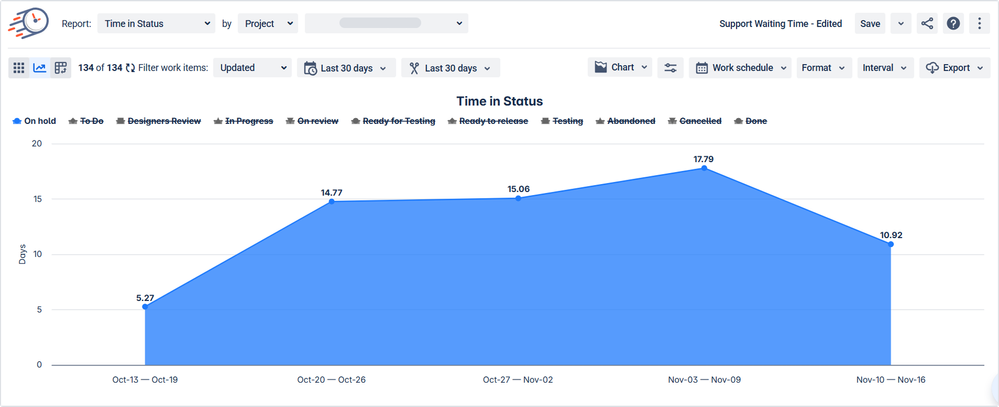Toggle Cancelled legend series
Screen dimensions: 999x407
click(694, 121)
